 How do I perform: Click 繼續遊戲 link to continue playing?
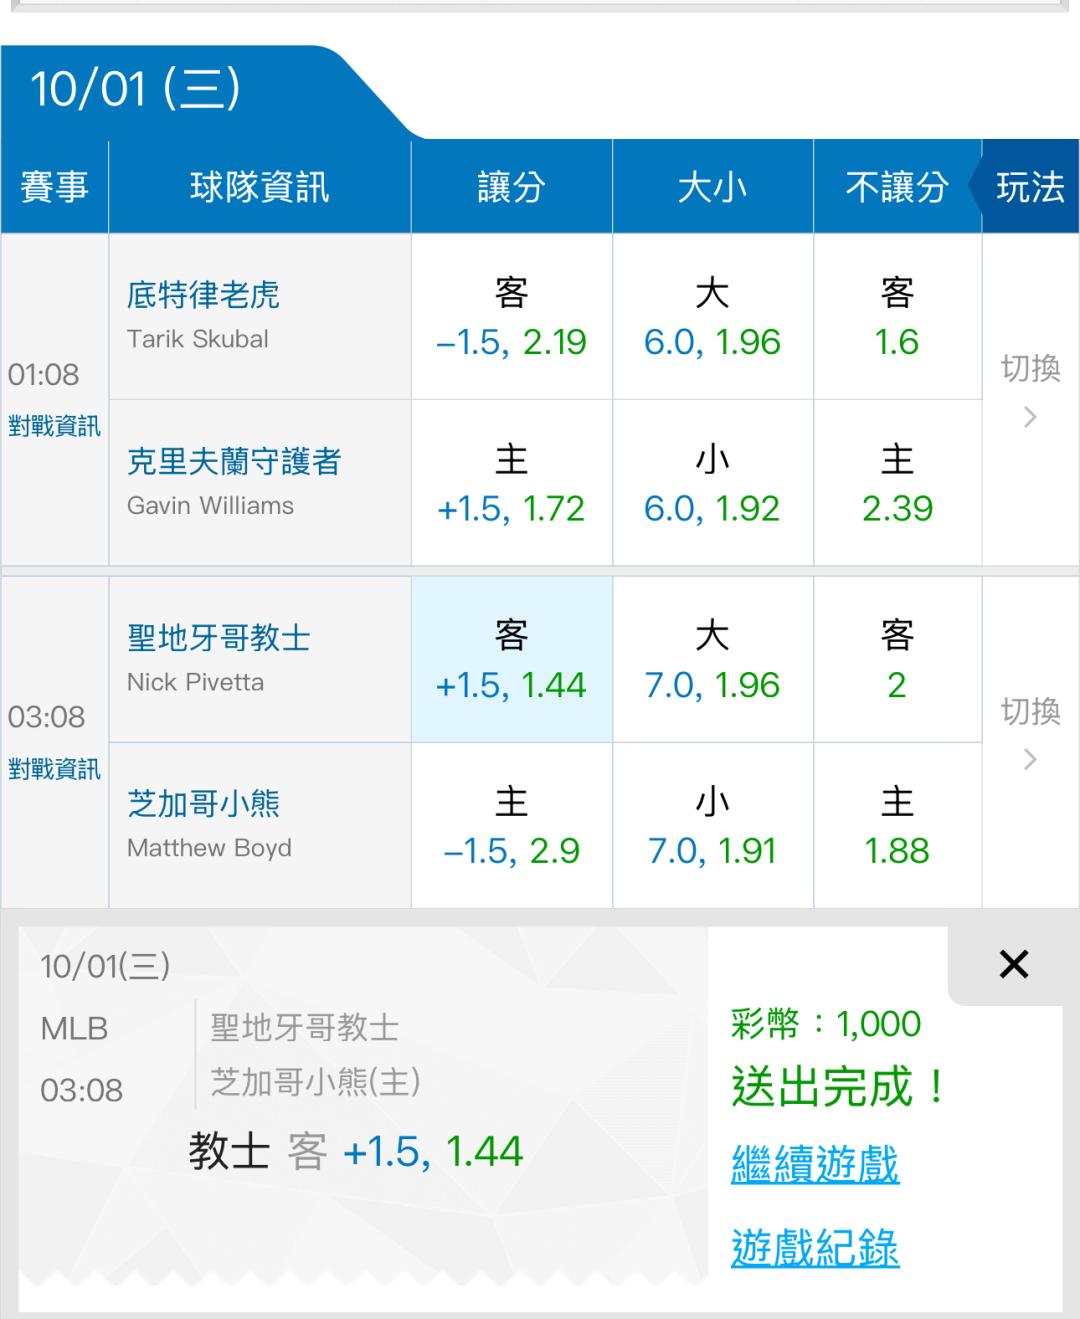click(x=815, y=1165)
